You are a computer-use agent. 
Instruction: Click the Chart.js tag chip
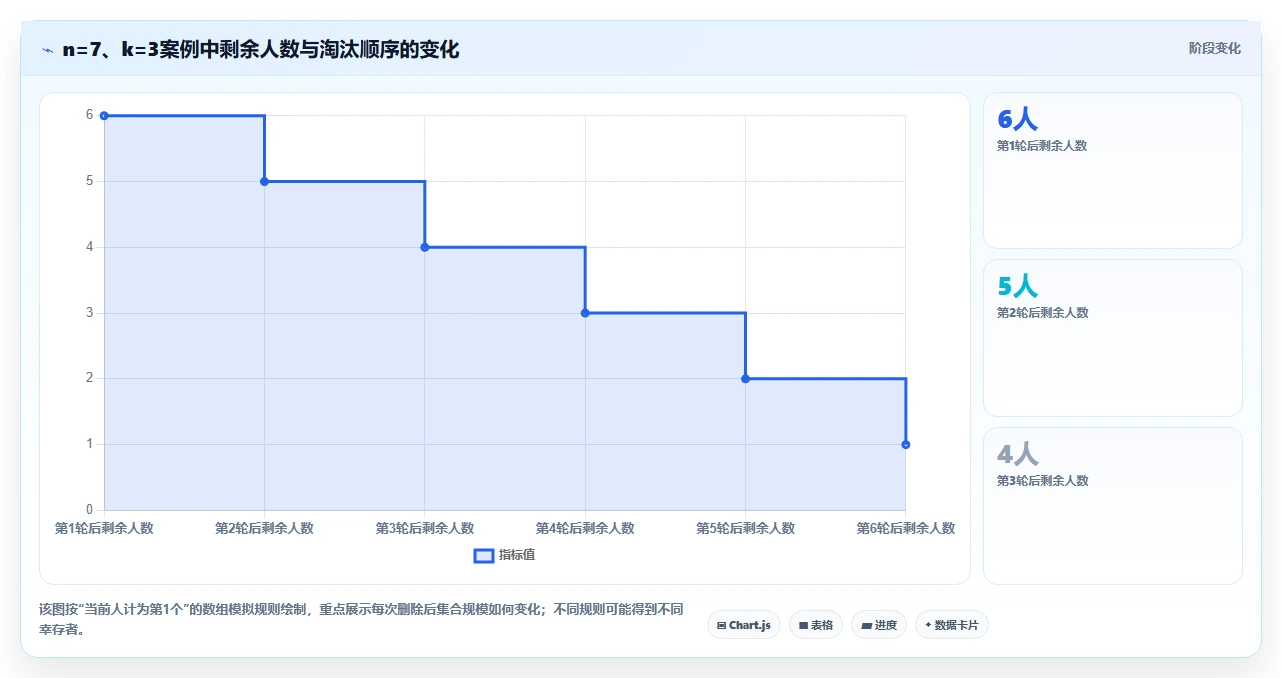tap(744, 625)
